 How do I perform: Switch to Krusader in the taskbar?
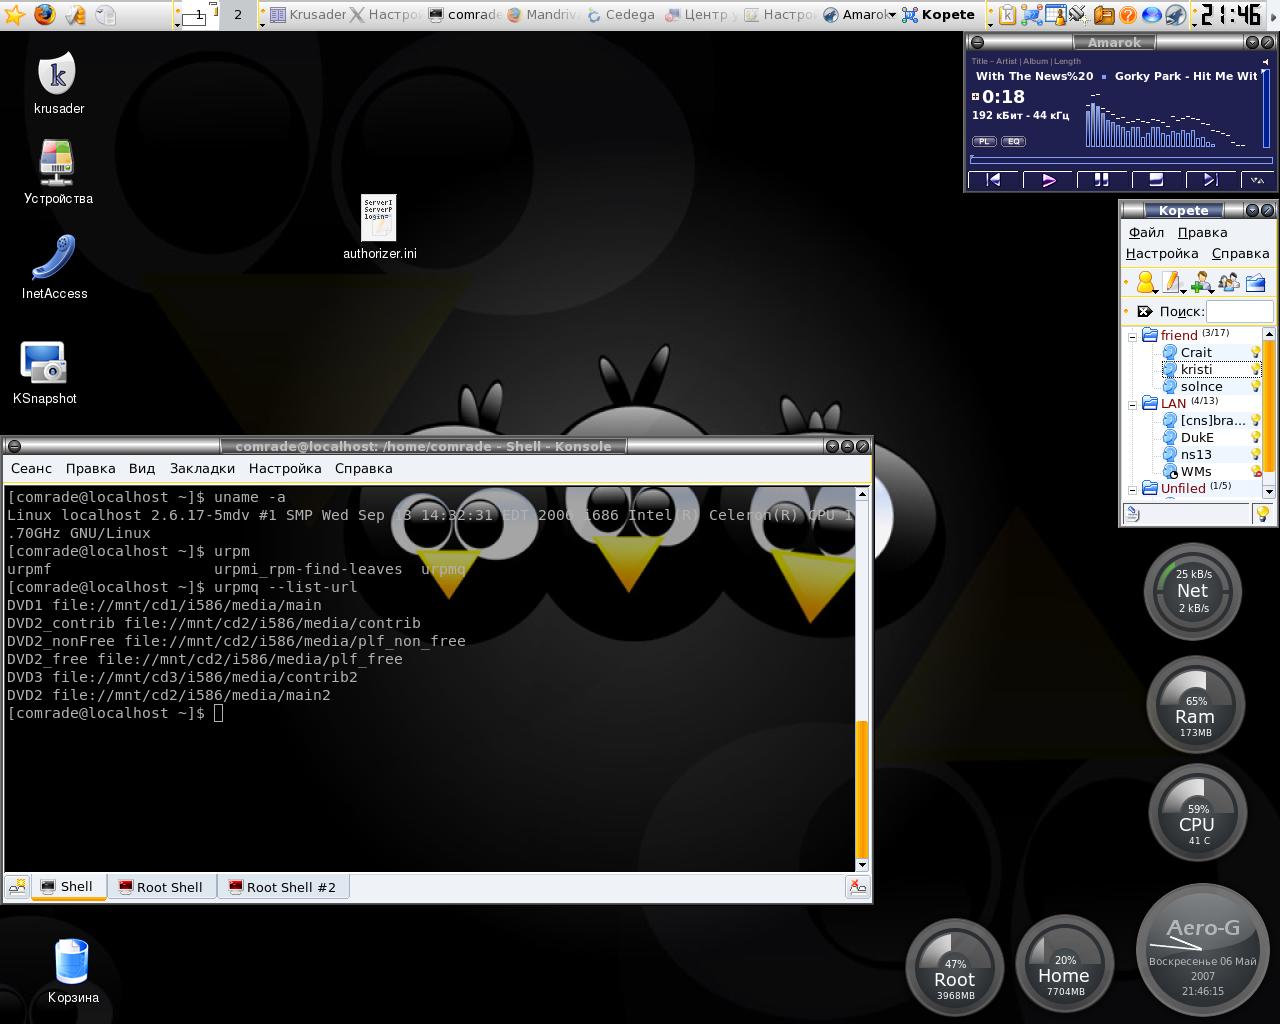click(308, 15)
